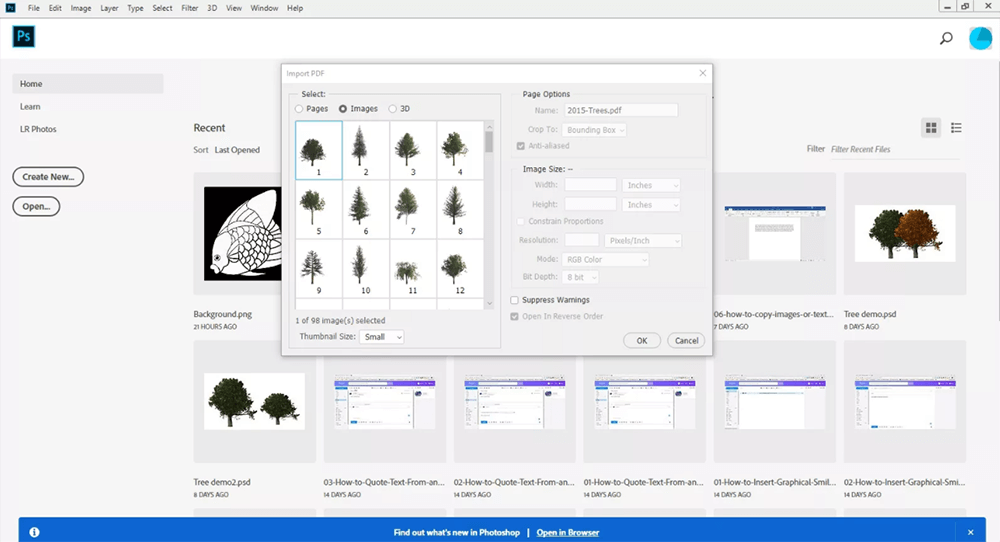
Task: Select tree image thumbnail number 7
Action: pyautogui.click(x=407, y=208)
